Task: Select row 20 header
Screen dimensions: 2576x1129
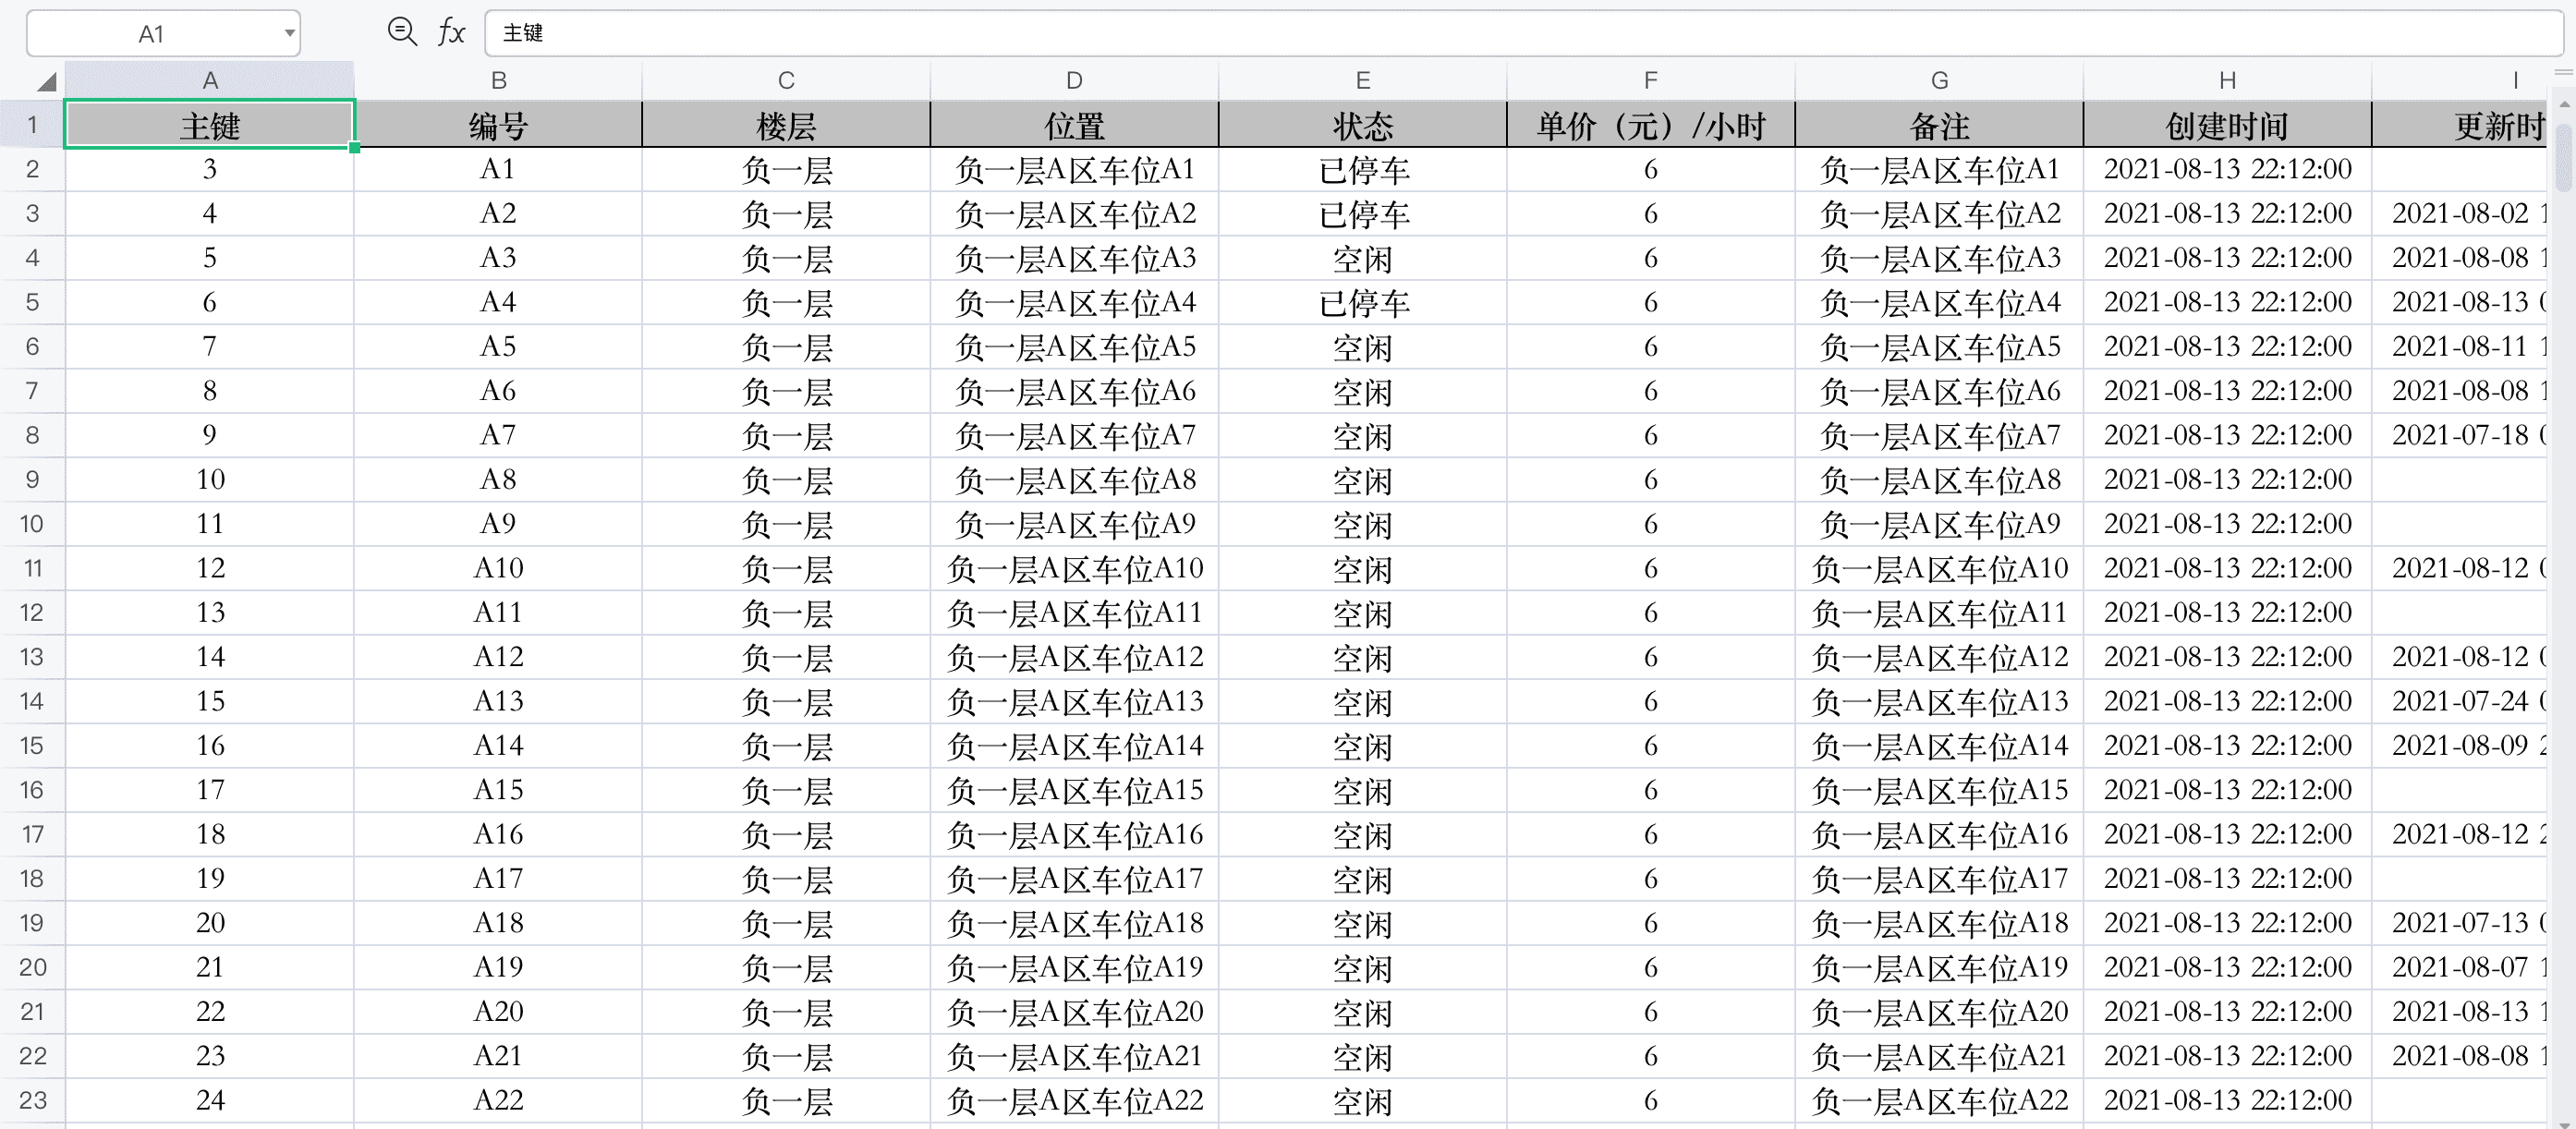Action: (32, 967)
